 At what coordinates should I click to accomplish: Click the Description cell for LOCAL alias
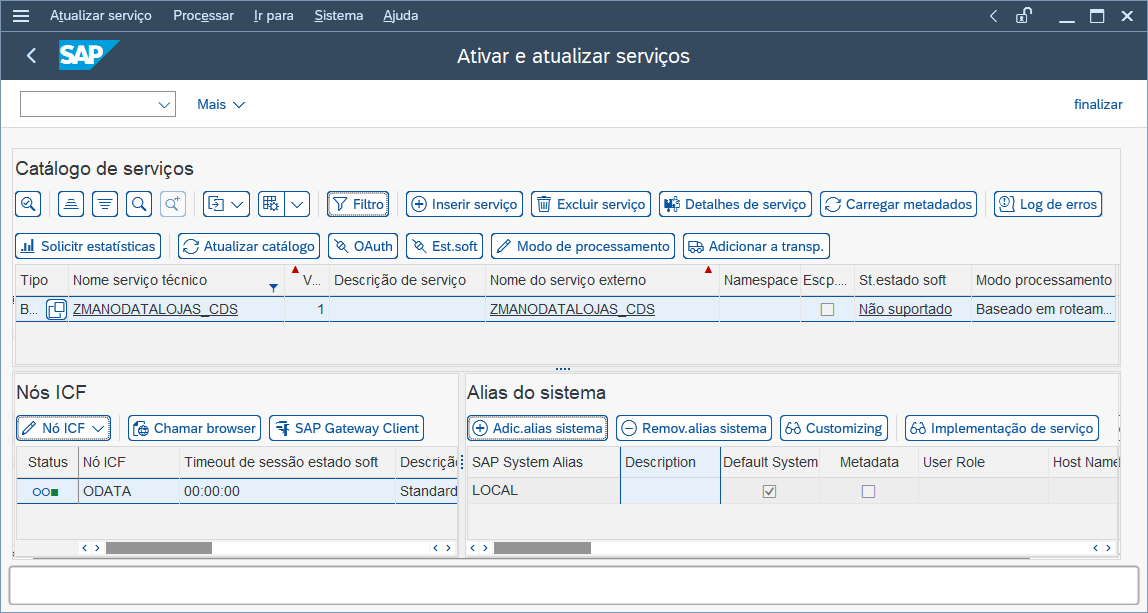(670, 492)
